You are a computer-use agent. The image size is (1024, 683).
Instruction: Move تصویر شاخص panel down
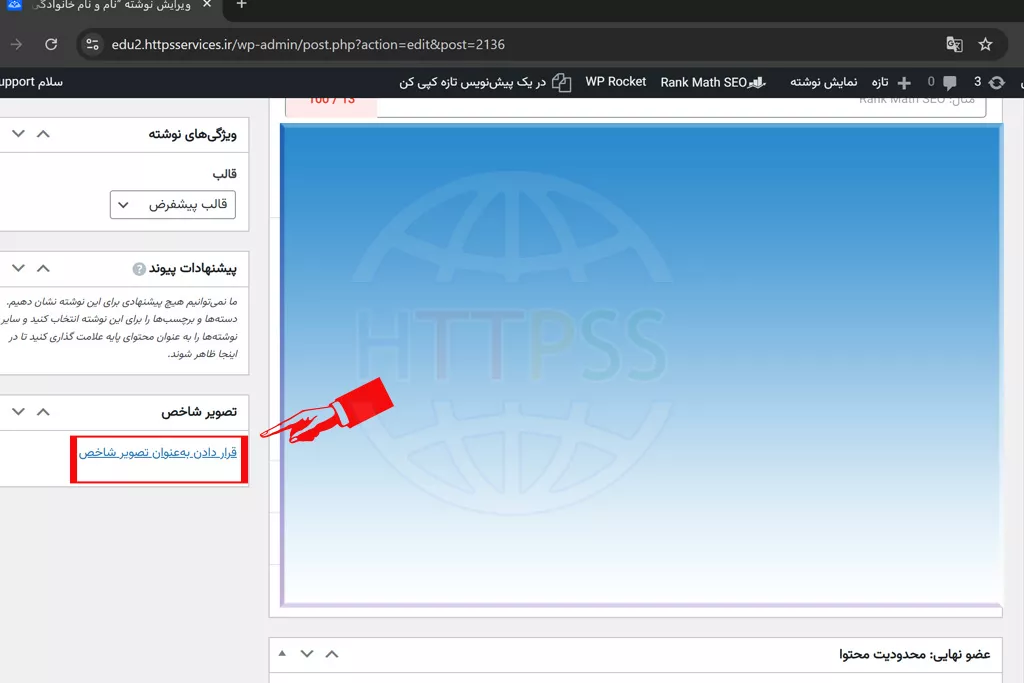[18, 411]
